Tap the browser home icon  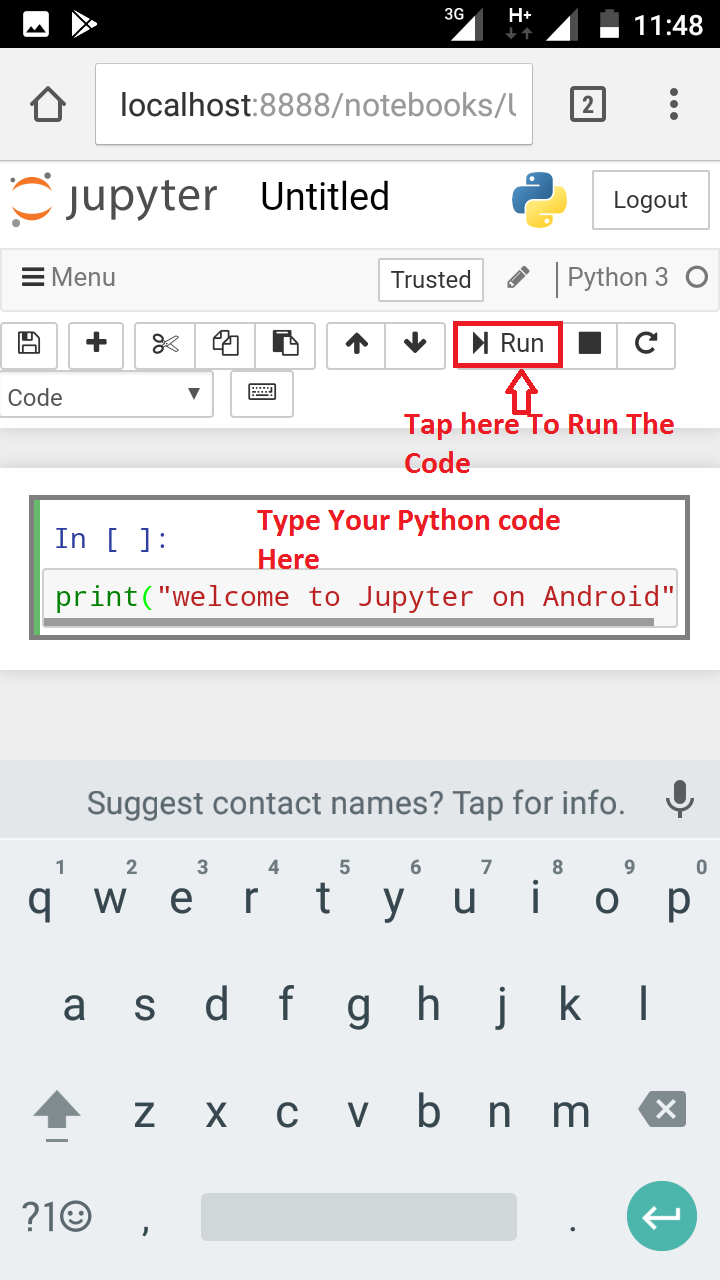[47, 104]
